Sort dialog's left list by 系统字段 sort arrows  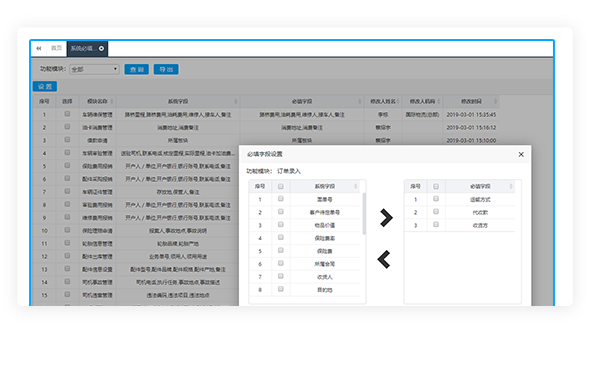[355, 186]
